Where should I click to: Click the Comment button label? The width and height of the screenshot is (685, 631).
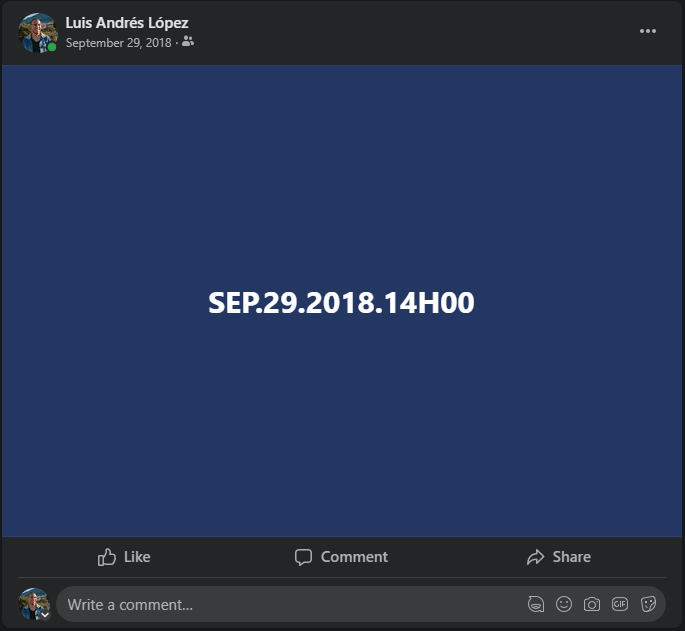pyautogui.click(x=354, y=557)
